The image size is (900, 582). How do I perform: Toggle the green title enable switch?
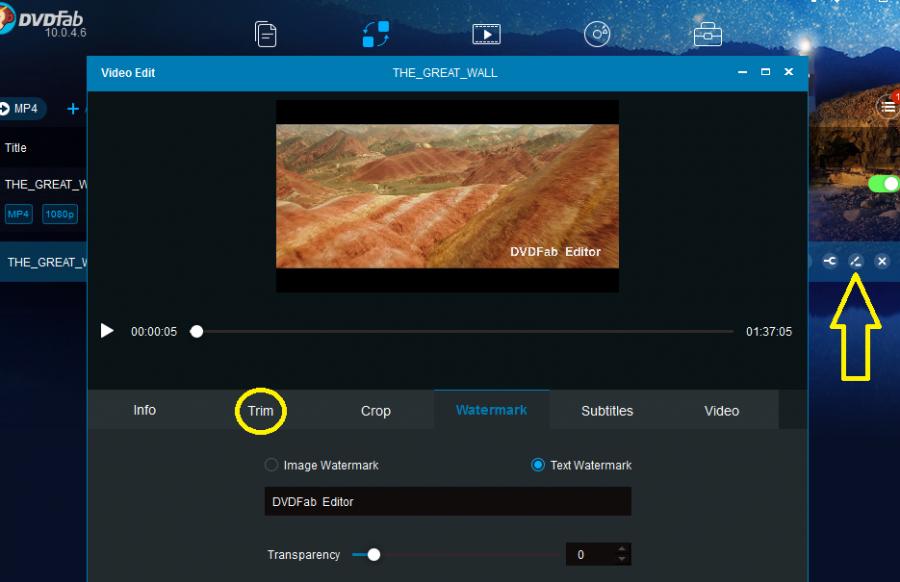pos(883,184)
